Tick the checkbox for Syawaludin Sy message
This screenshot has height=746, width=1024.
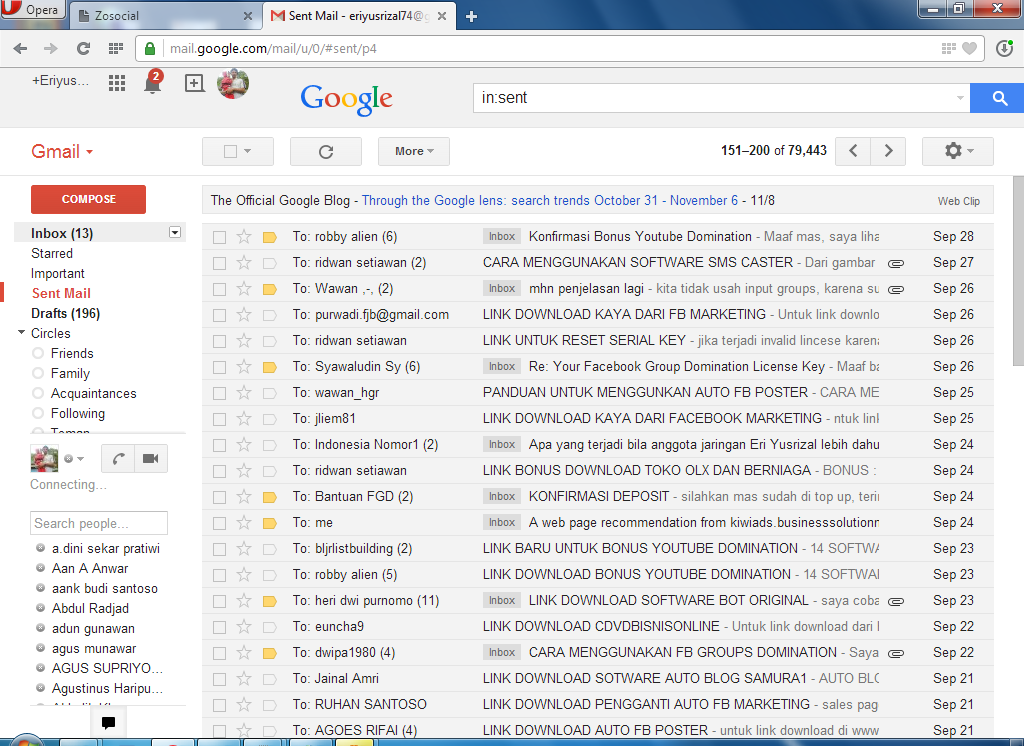tap(219, 367)
